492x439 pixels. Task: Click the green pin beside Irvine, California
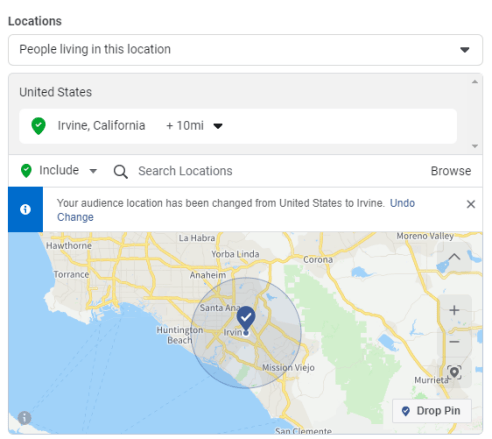click(x=38, y=126)
